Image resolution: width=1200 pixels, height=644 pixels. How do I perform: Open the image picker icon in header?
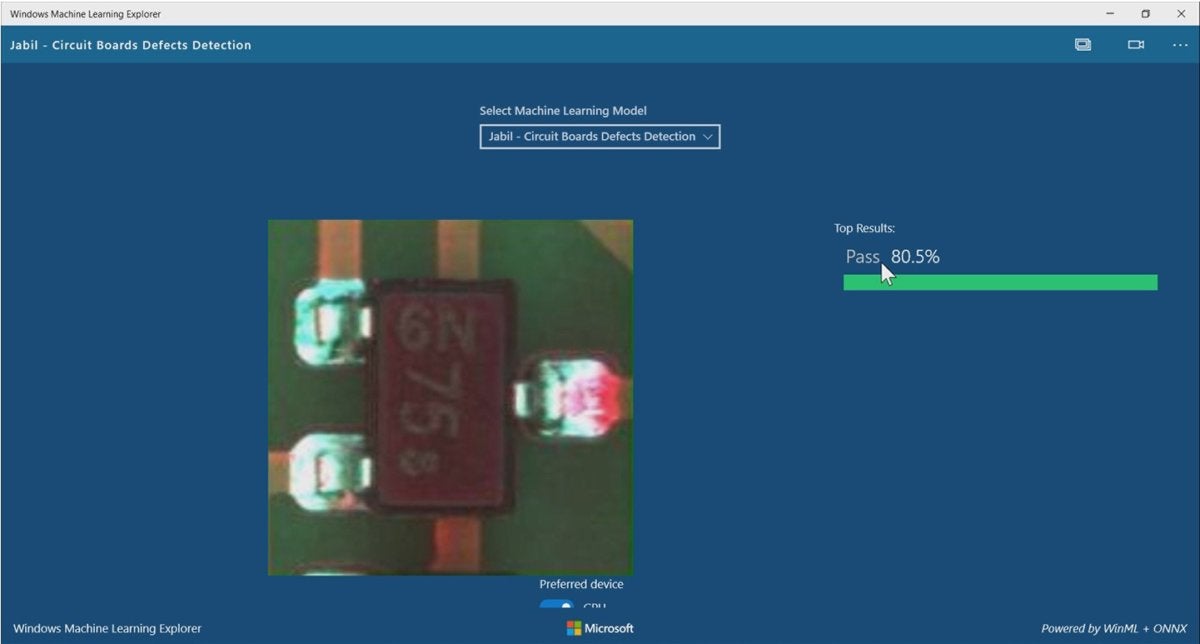click(1083, 45)
